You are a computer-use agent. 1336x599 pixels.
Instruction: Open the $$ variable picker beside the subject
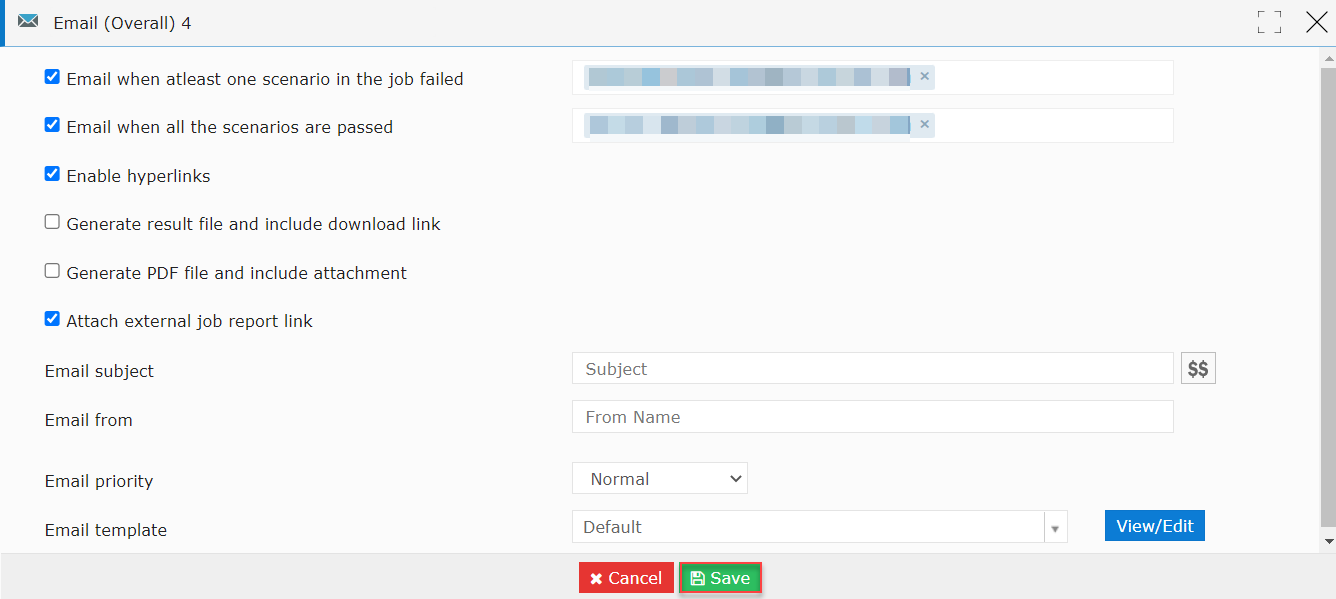1198,369
